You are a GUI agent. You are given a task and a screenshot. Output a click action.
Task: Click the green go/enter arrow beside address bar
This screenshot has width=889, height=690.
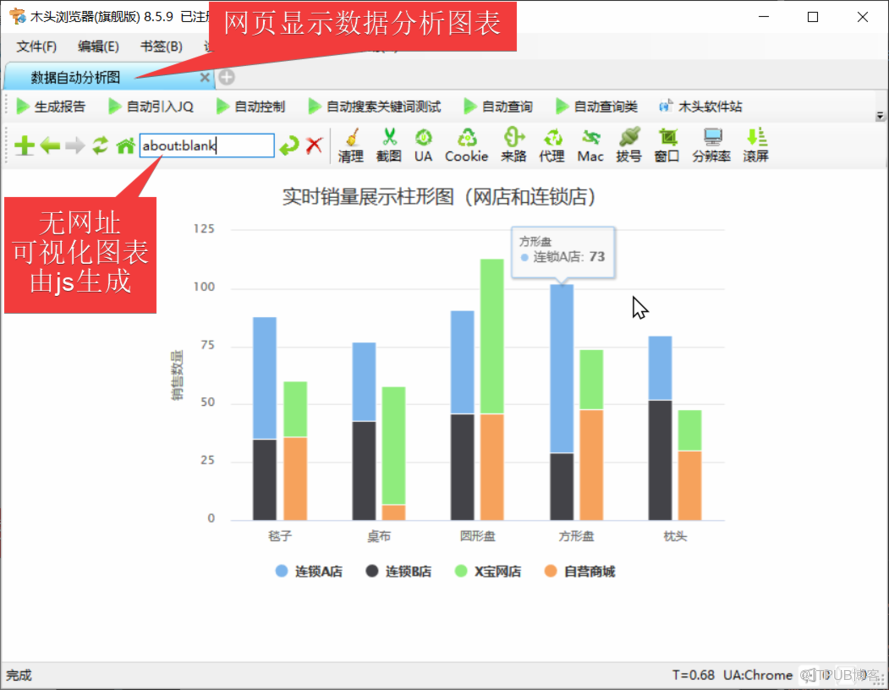tap(289, 146)
